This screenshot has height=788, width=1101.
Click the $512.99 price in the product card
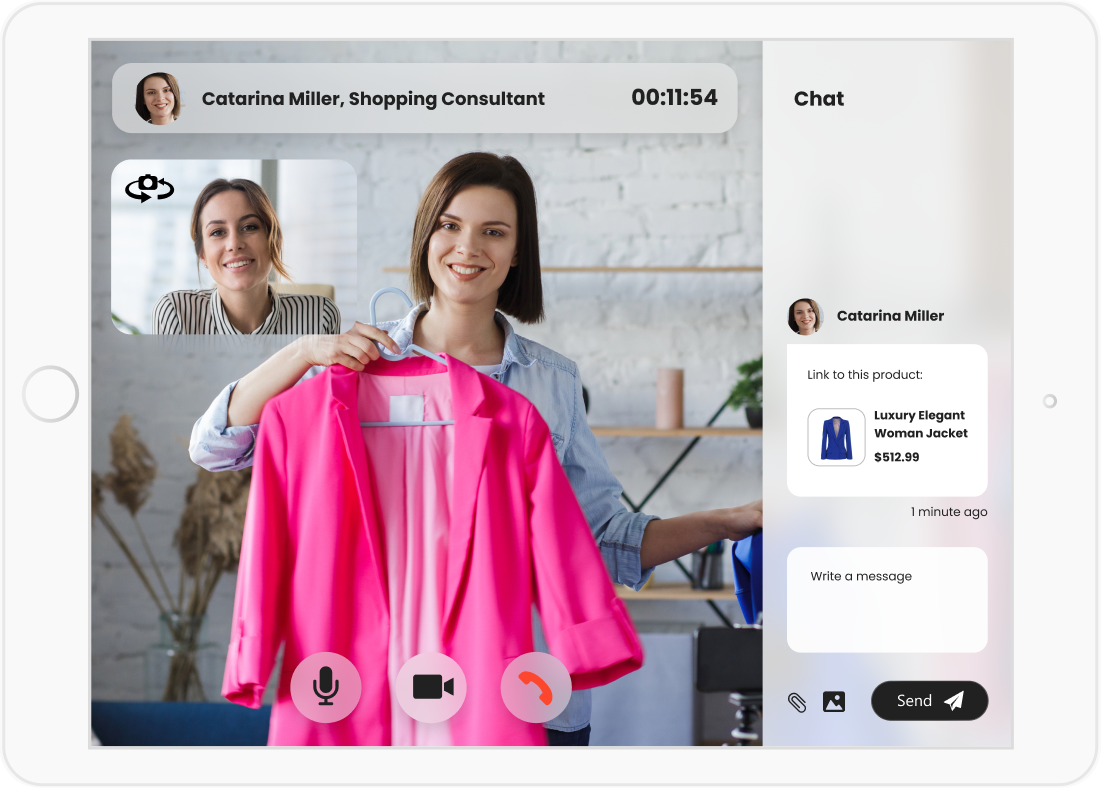click(x=896, y=457)
